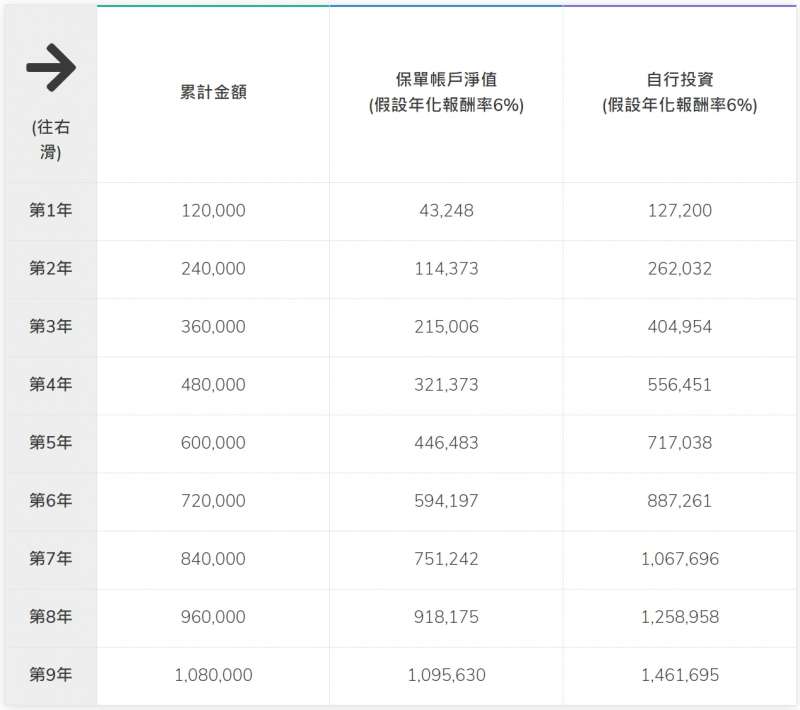Image resolution: width=800 pixels, height=710 pixels.
Task: Select the 自行投資 column header
Action: [x=680, y=92]
